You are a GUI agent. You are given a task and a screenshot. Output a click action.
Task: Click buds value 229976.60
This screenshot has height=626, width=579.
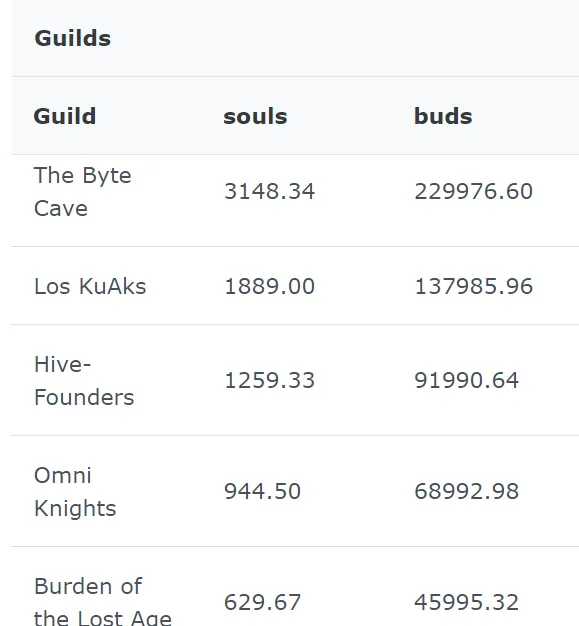(x=474, y=191)
